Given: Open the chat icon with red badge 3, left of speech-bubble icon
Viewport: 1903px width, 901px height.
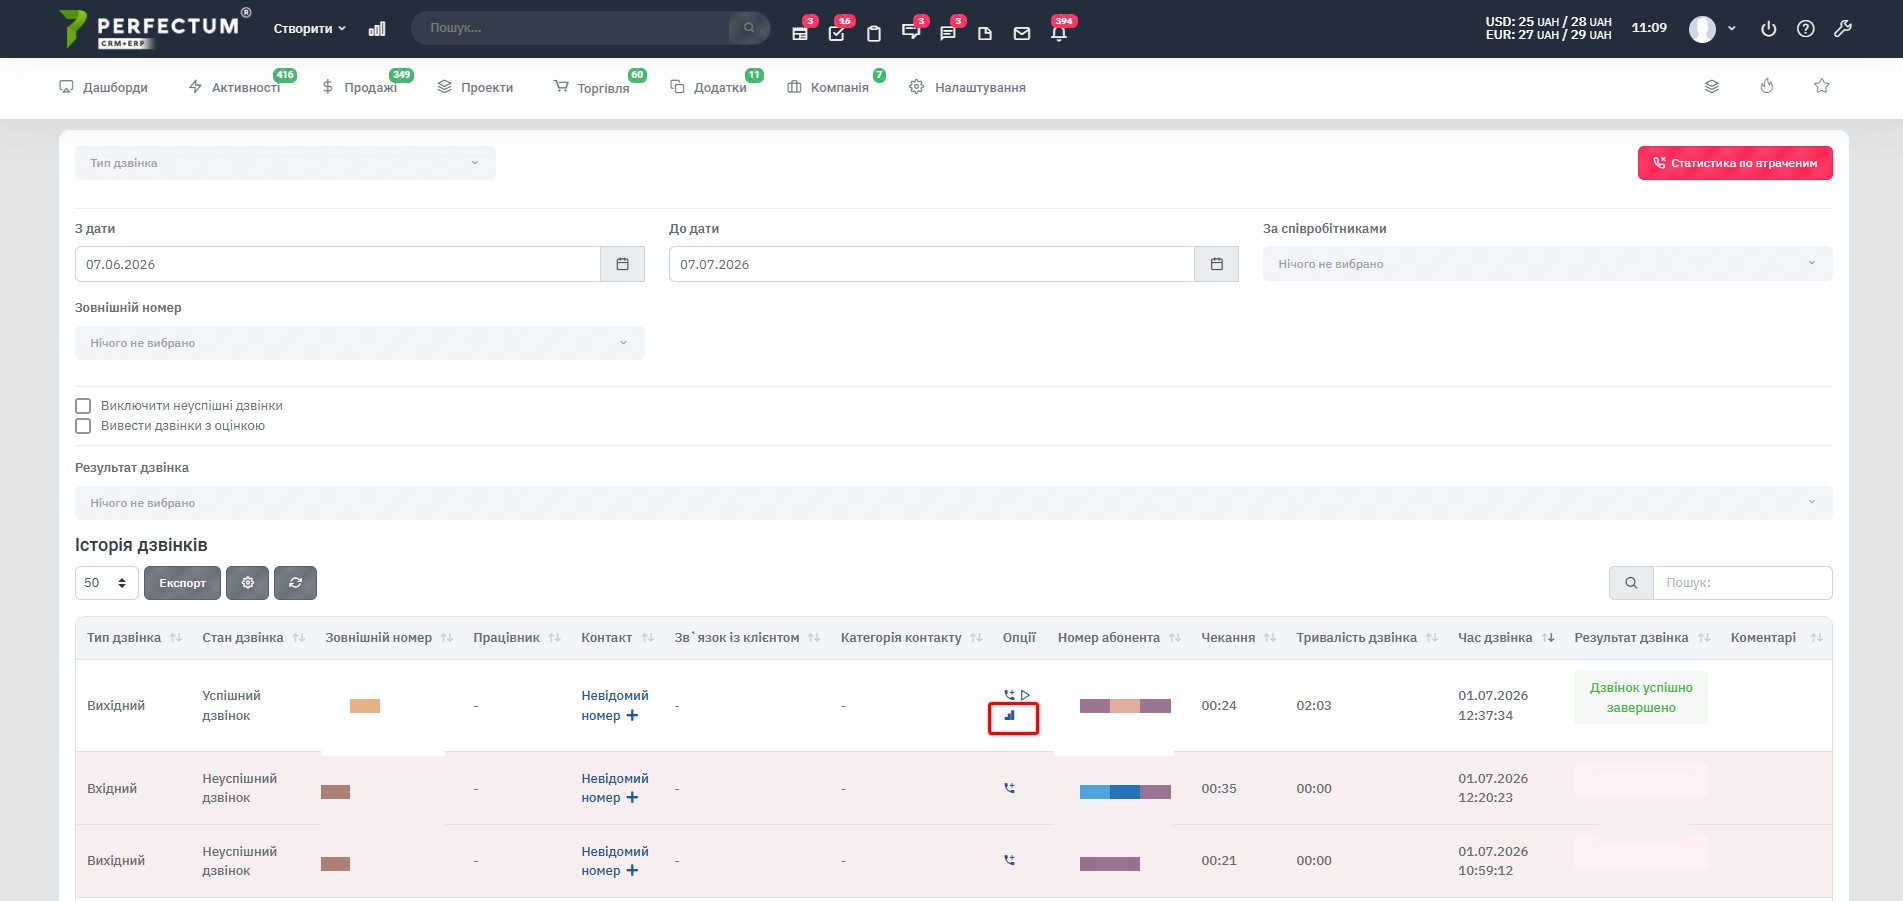Looking at the screenshot, I should pyautogui.click(x=910, y=32).
